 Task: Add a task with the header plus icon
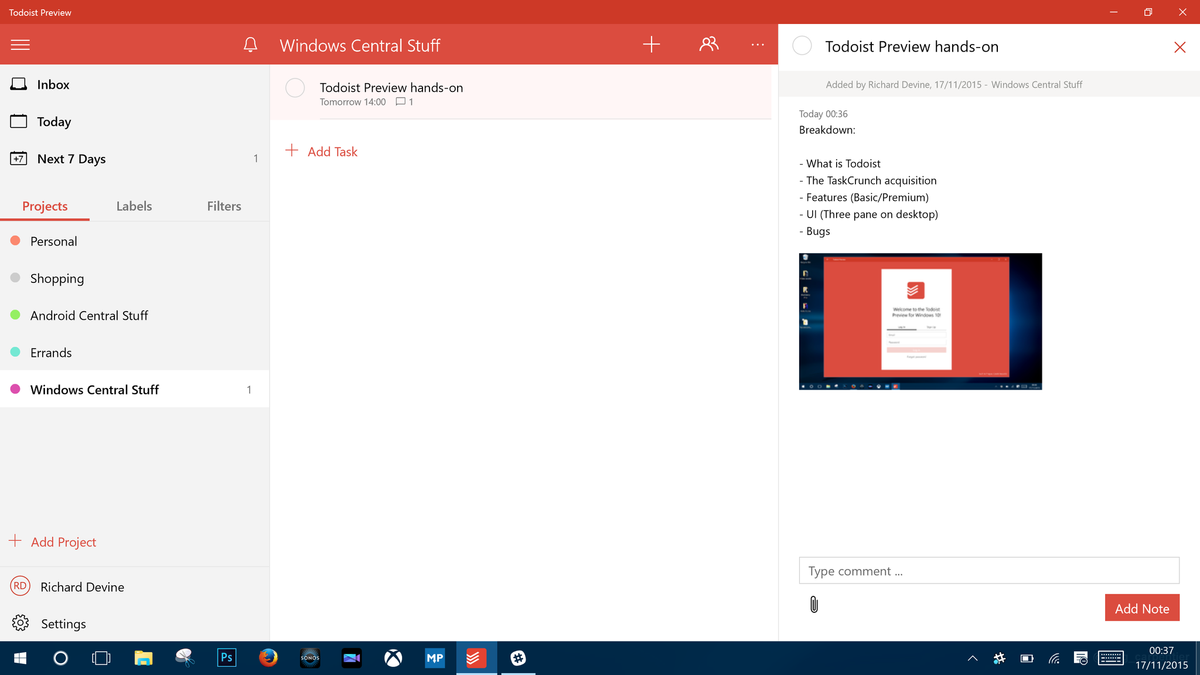[651, 45]
